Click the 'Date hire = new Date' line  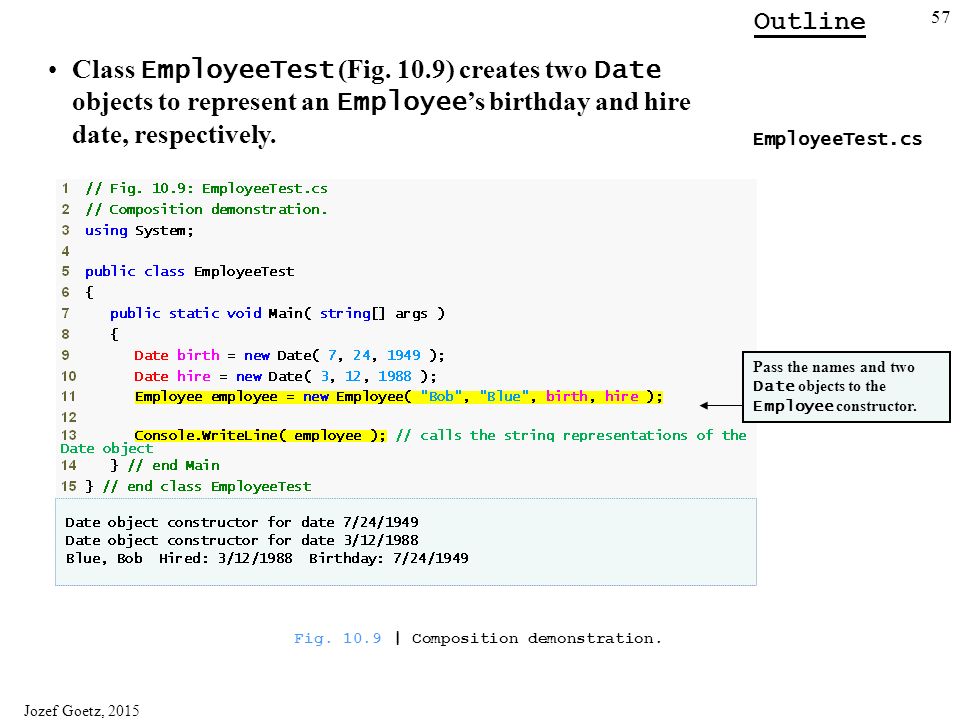[285, 376]
